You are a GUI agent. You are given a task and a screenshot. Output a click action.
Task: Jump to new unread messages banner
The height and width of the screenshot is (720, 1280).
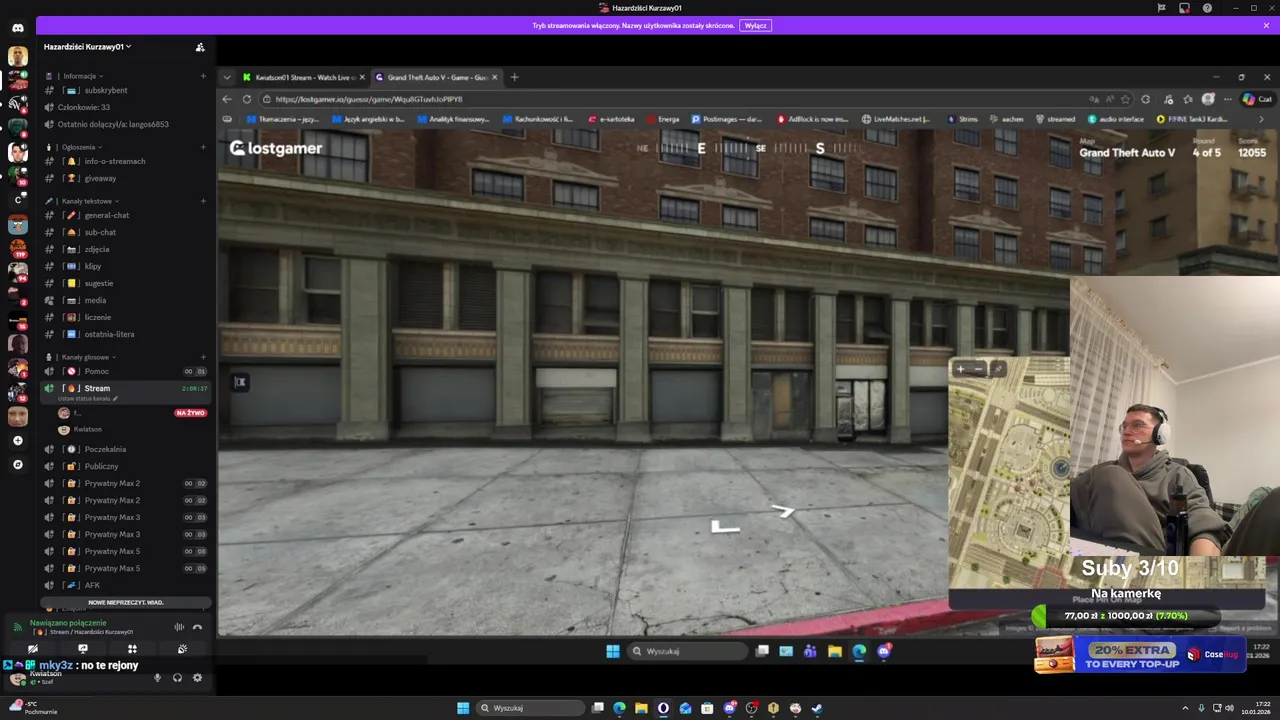125,602
